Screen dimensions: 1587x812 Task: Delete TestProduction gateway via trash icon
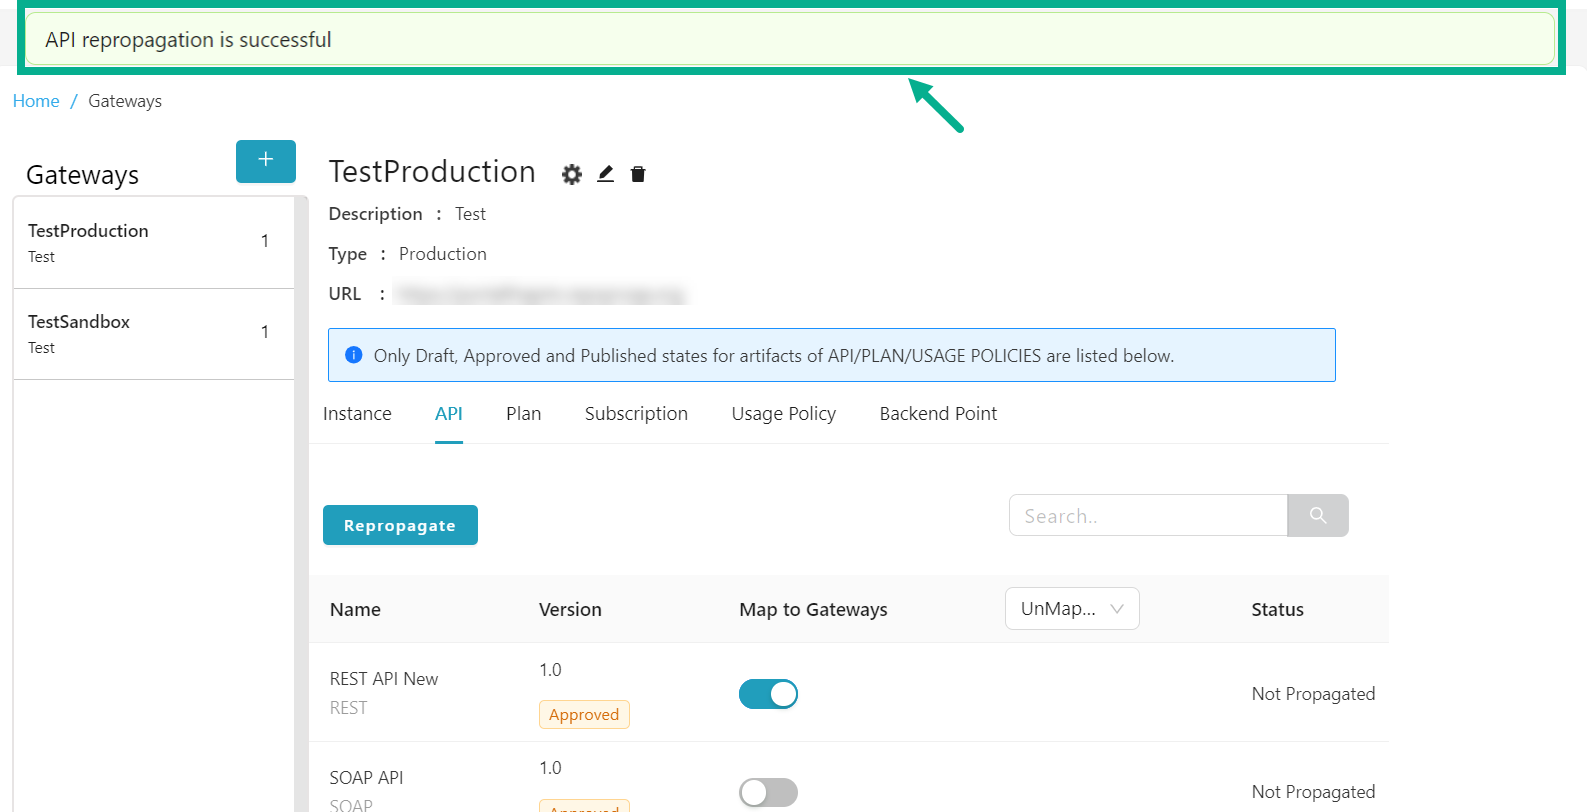[638, 175]
